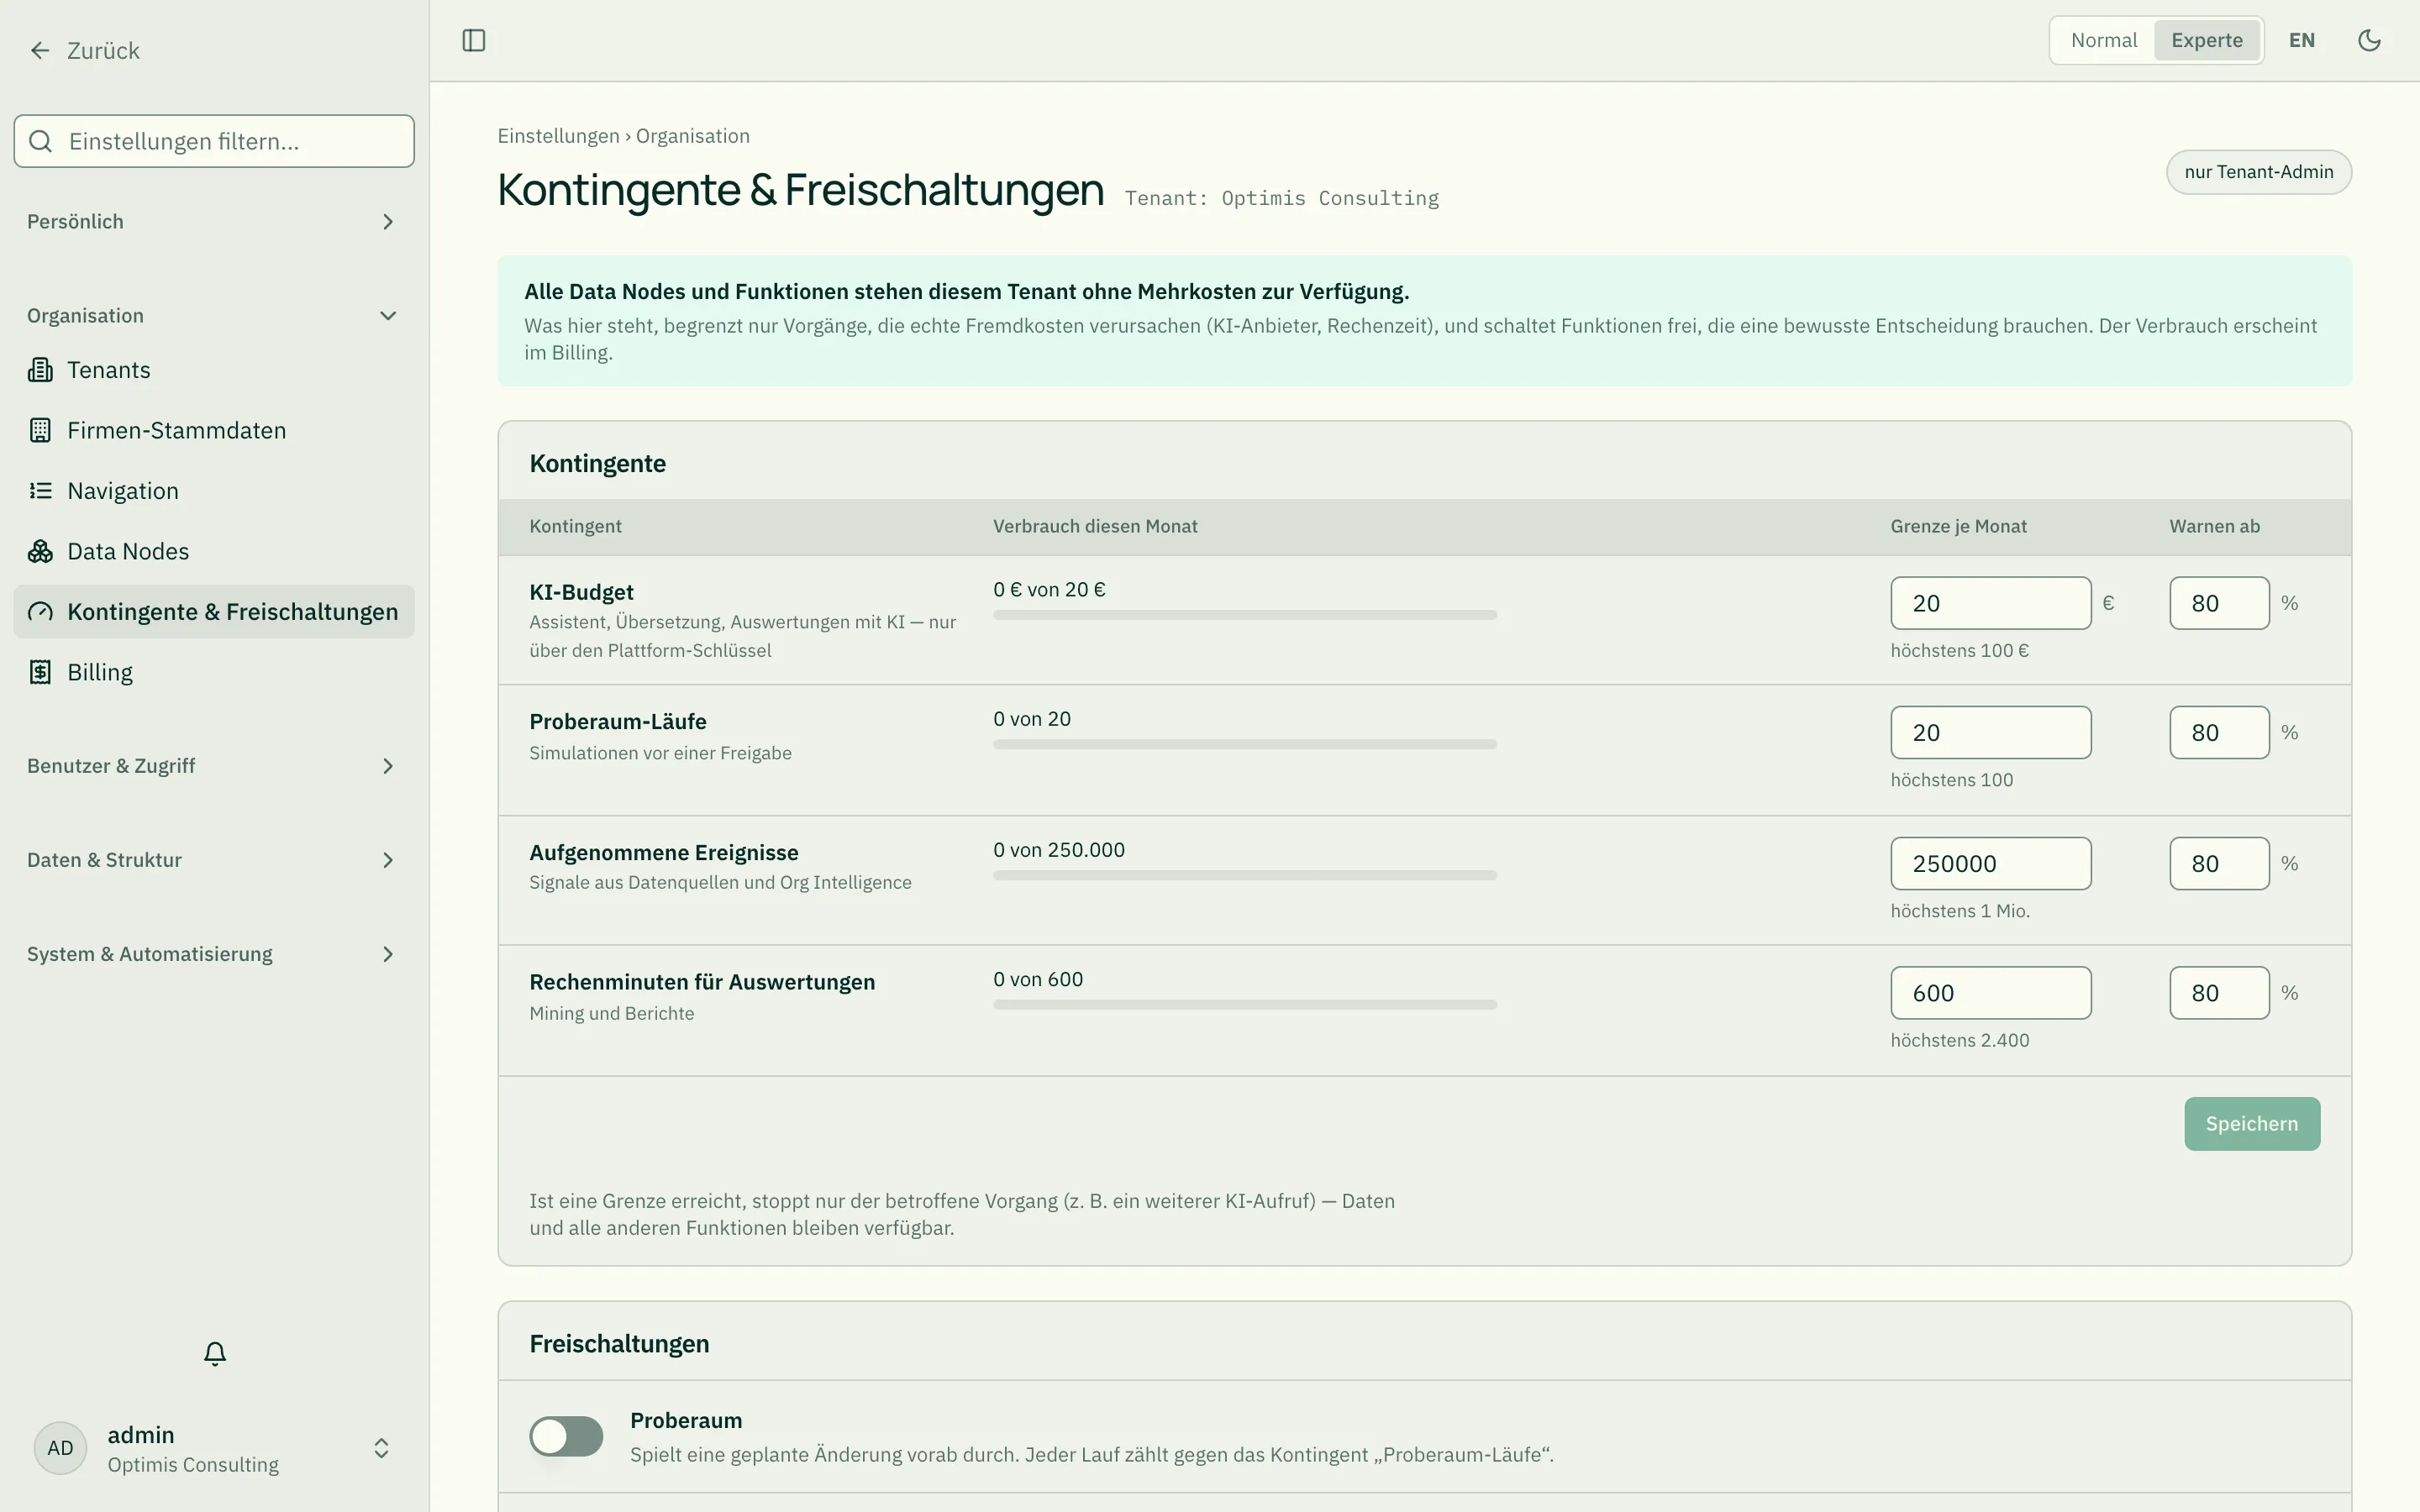Click the Kontingente gauge icon
This screenshot has height=1512, width=2420.
coord(40,612)
